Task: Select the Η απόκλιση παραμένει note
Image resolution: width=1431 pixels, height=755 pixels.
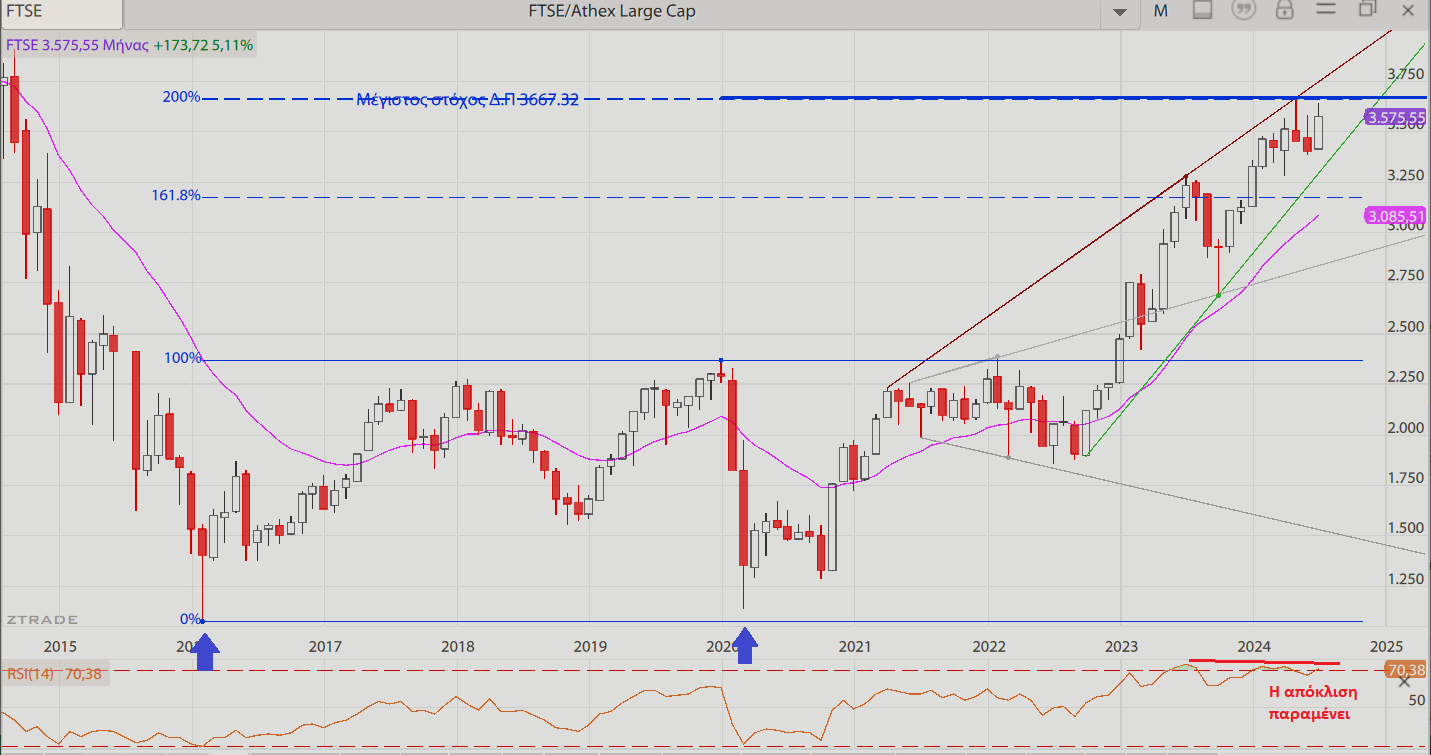Action: point(1312,703)
